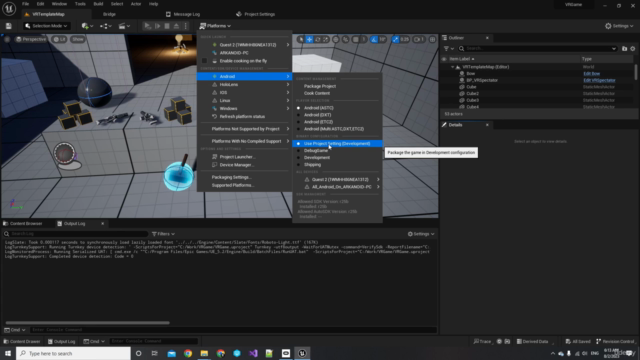Viewport: 640px width, 360px height.
Task: Open the viewport options hamburger menu
Action: (x=7, y=39)
